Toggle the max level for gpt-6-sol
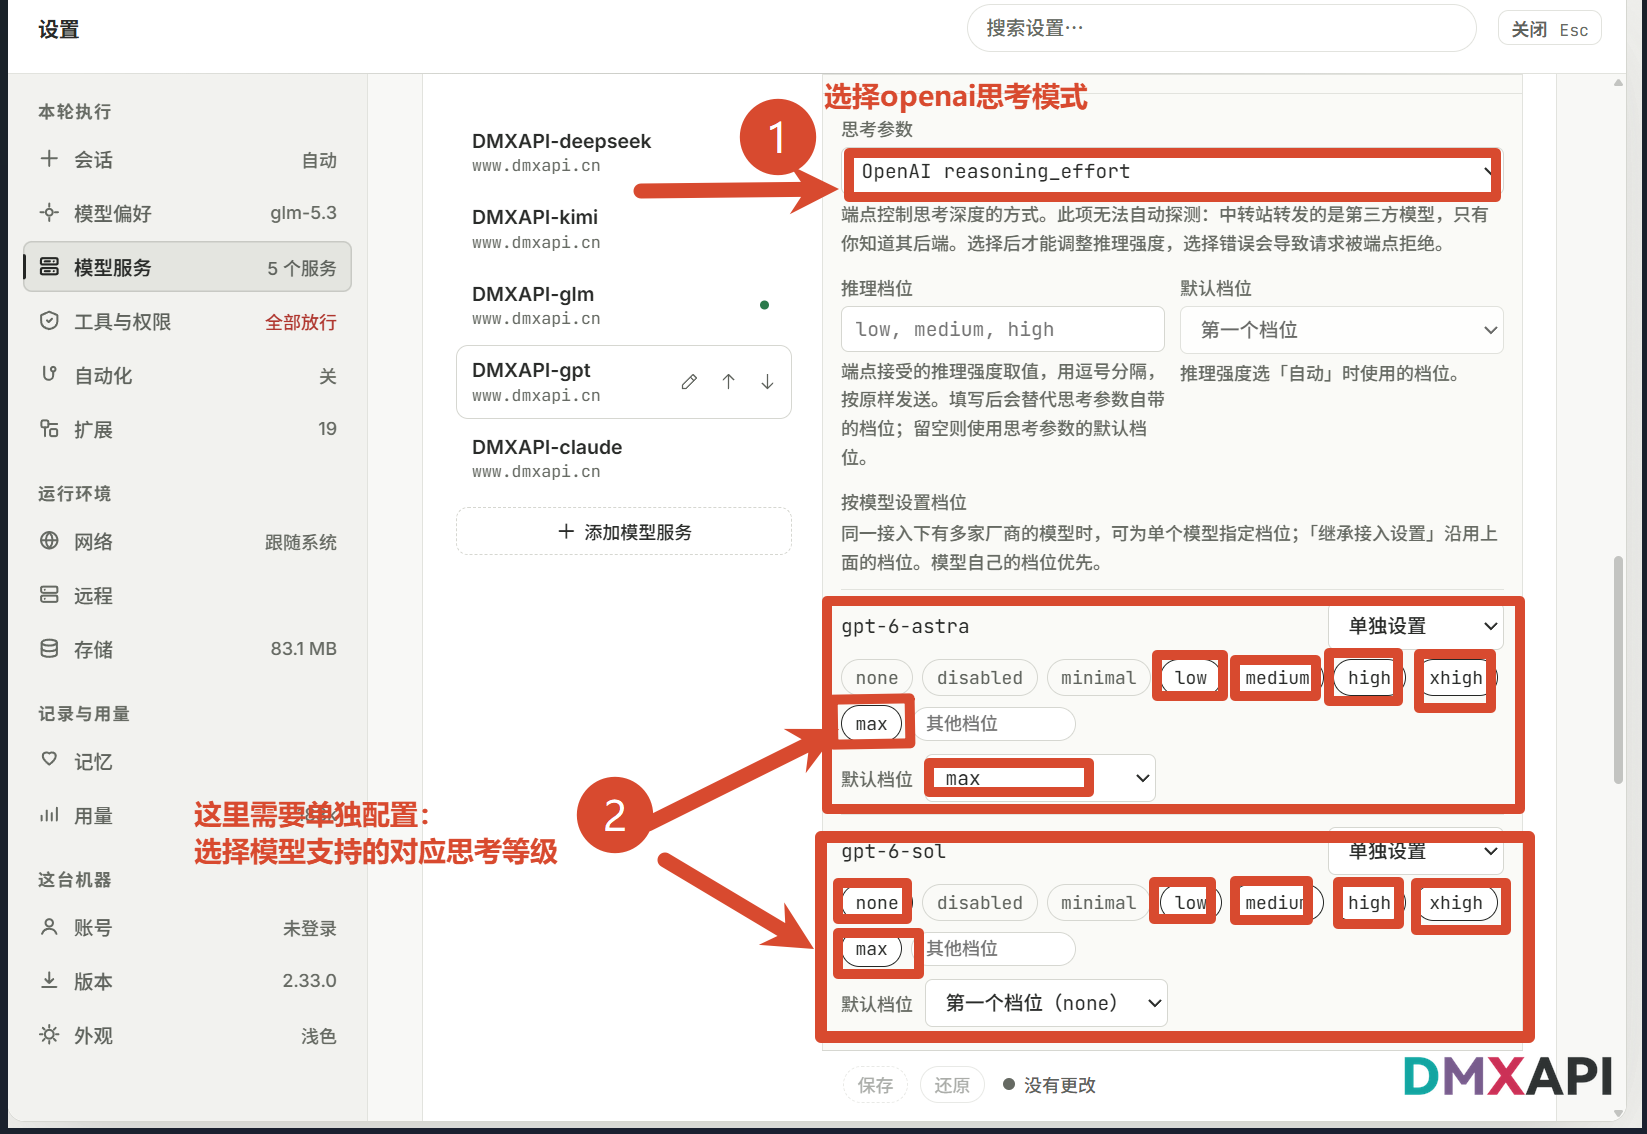This screenshot has height=1134, width=1647. pyautogui.click(x=871, y=949)
